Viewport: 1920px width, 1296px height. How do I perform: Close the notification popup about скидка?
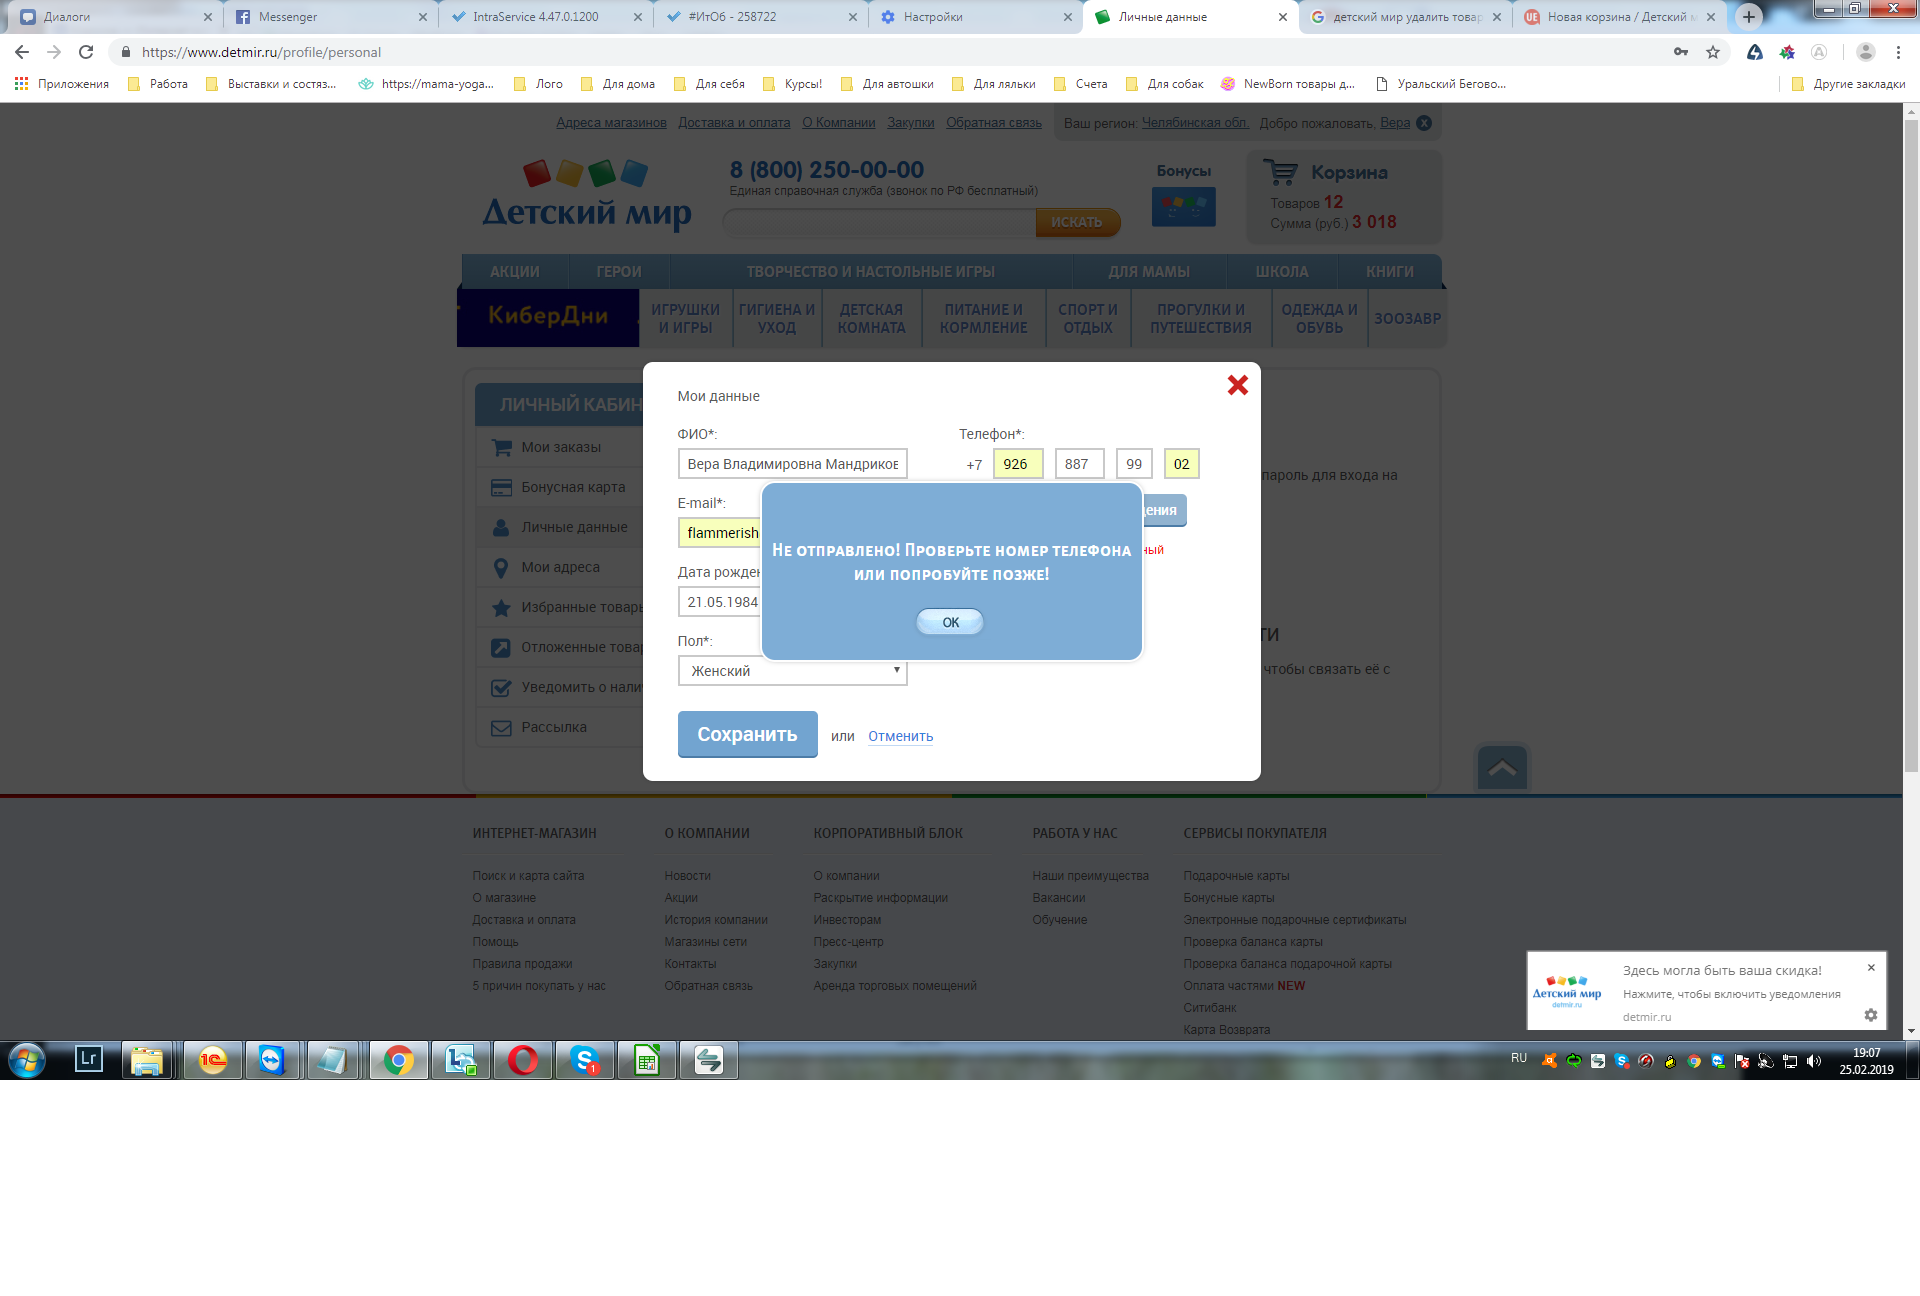pyautogui.click(x=1871, y=968)
